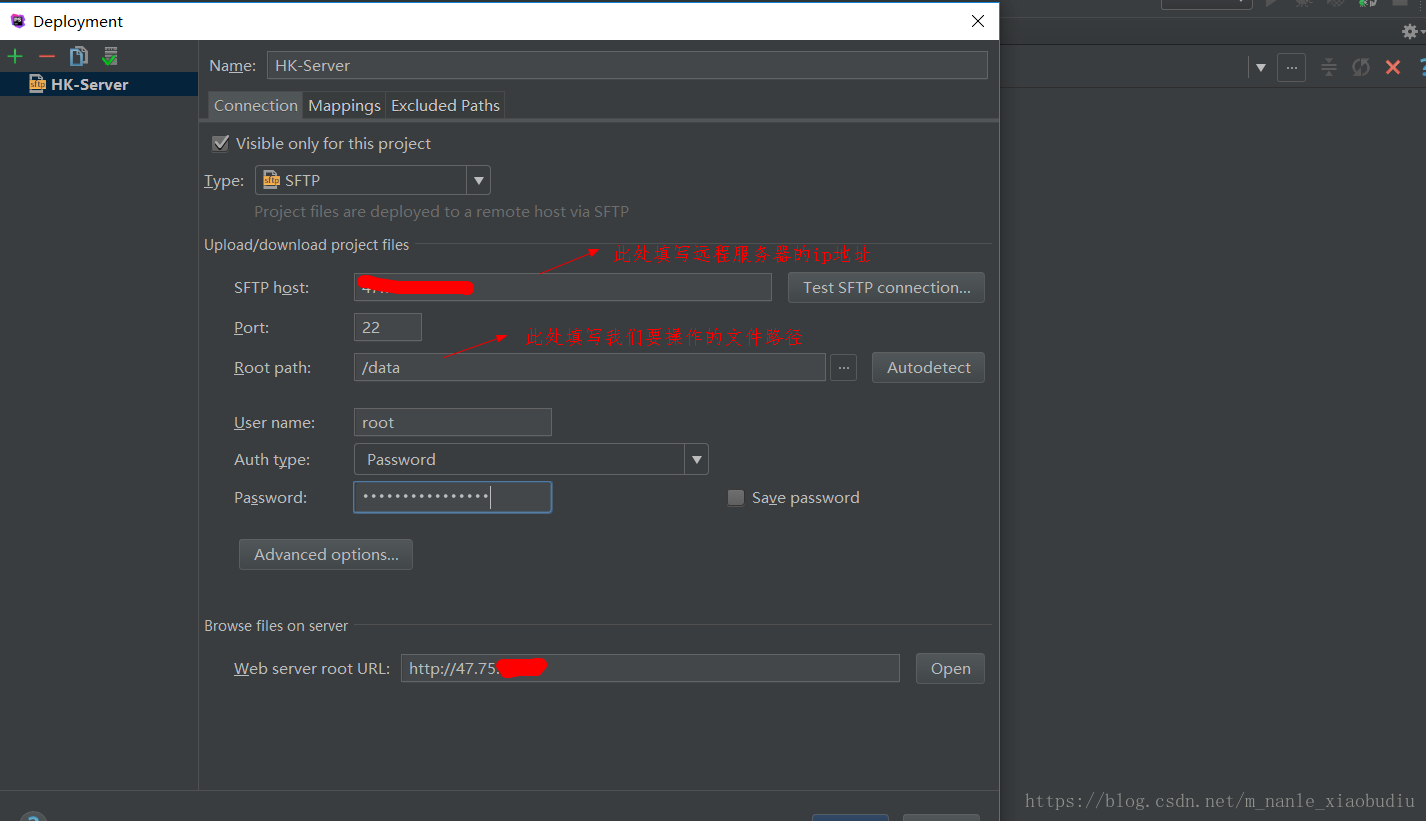Remove selected server with red minus icon
Image resolution: width=1426 pixels, height=821 pixels.
(x=46, y=56)
